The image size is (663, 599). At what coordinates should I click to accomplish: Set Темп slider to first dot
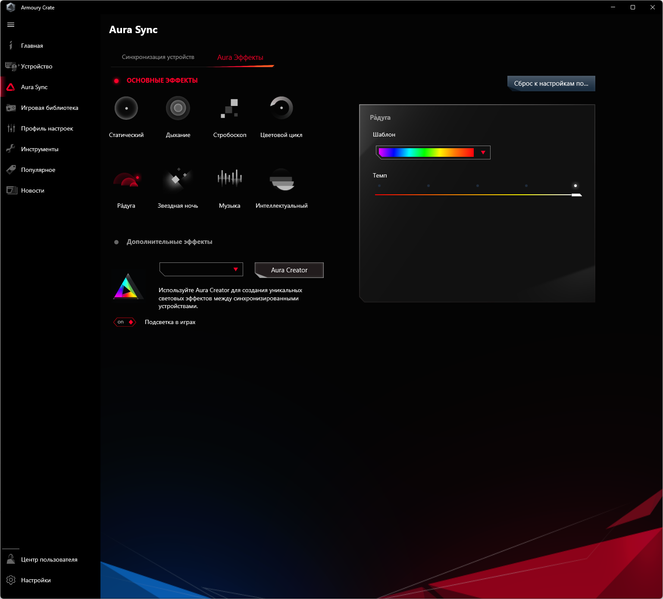pos(379,186)
